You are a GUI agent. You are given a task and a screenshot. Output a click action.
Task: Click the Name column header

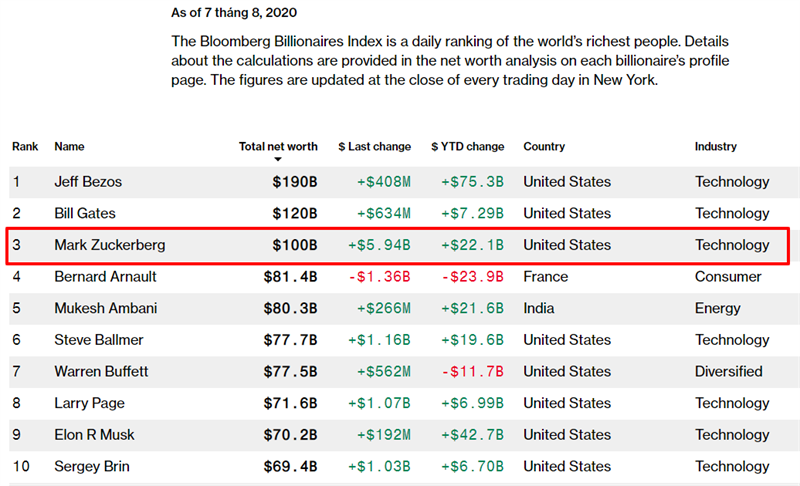point(69,147)
